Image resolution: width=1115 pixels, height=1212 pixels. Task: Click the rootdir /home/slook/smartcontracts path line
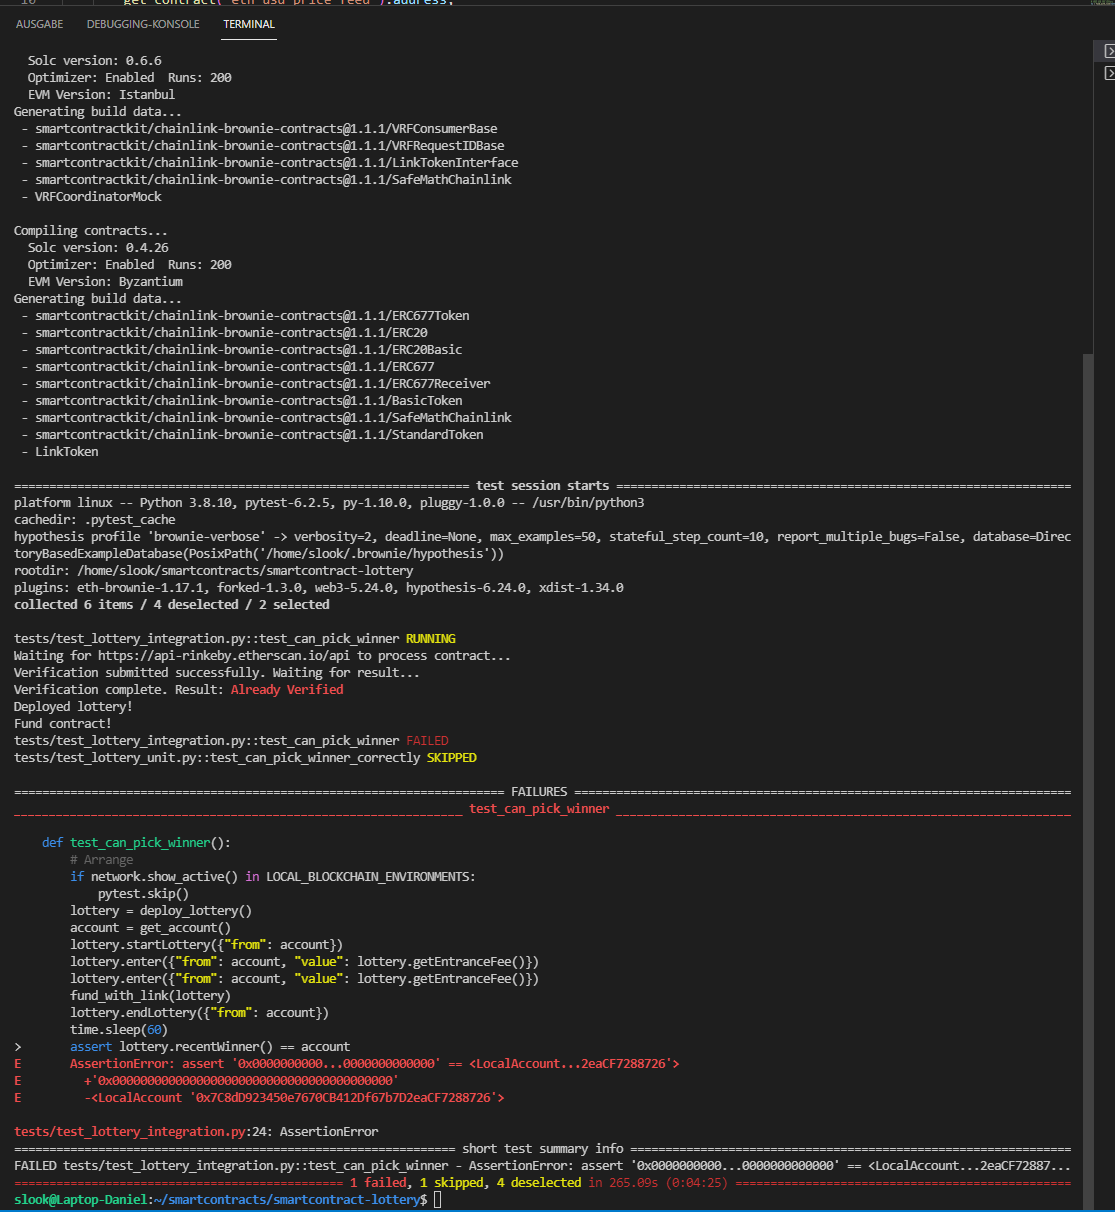click(x=214, y=571)
